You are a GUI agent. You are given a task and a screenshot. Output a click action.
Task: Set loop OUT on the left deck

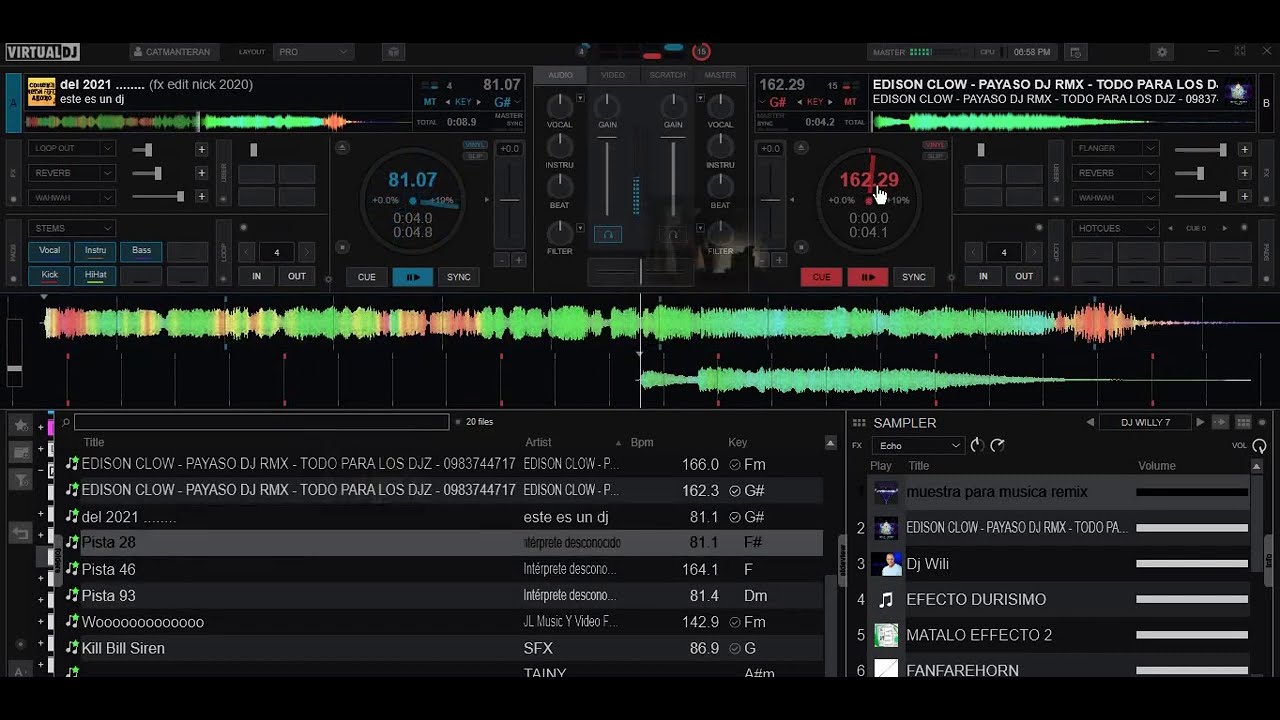point(297,276)
